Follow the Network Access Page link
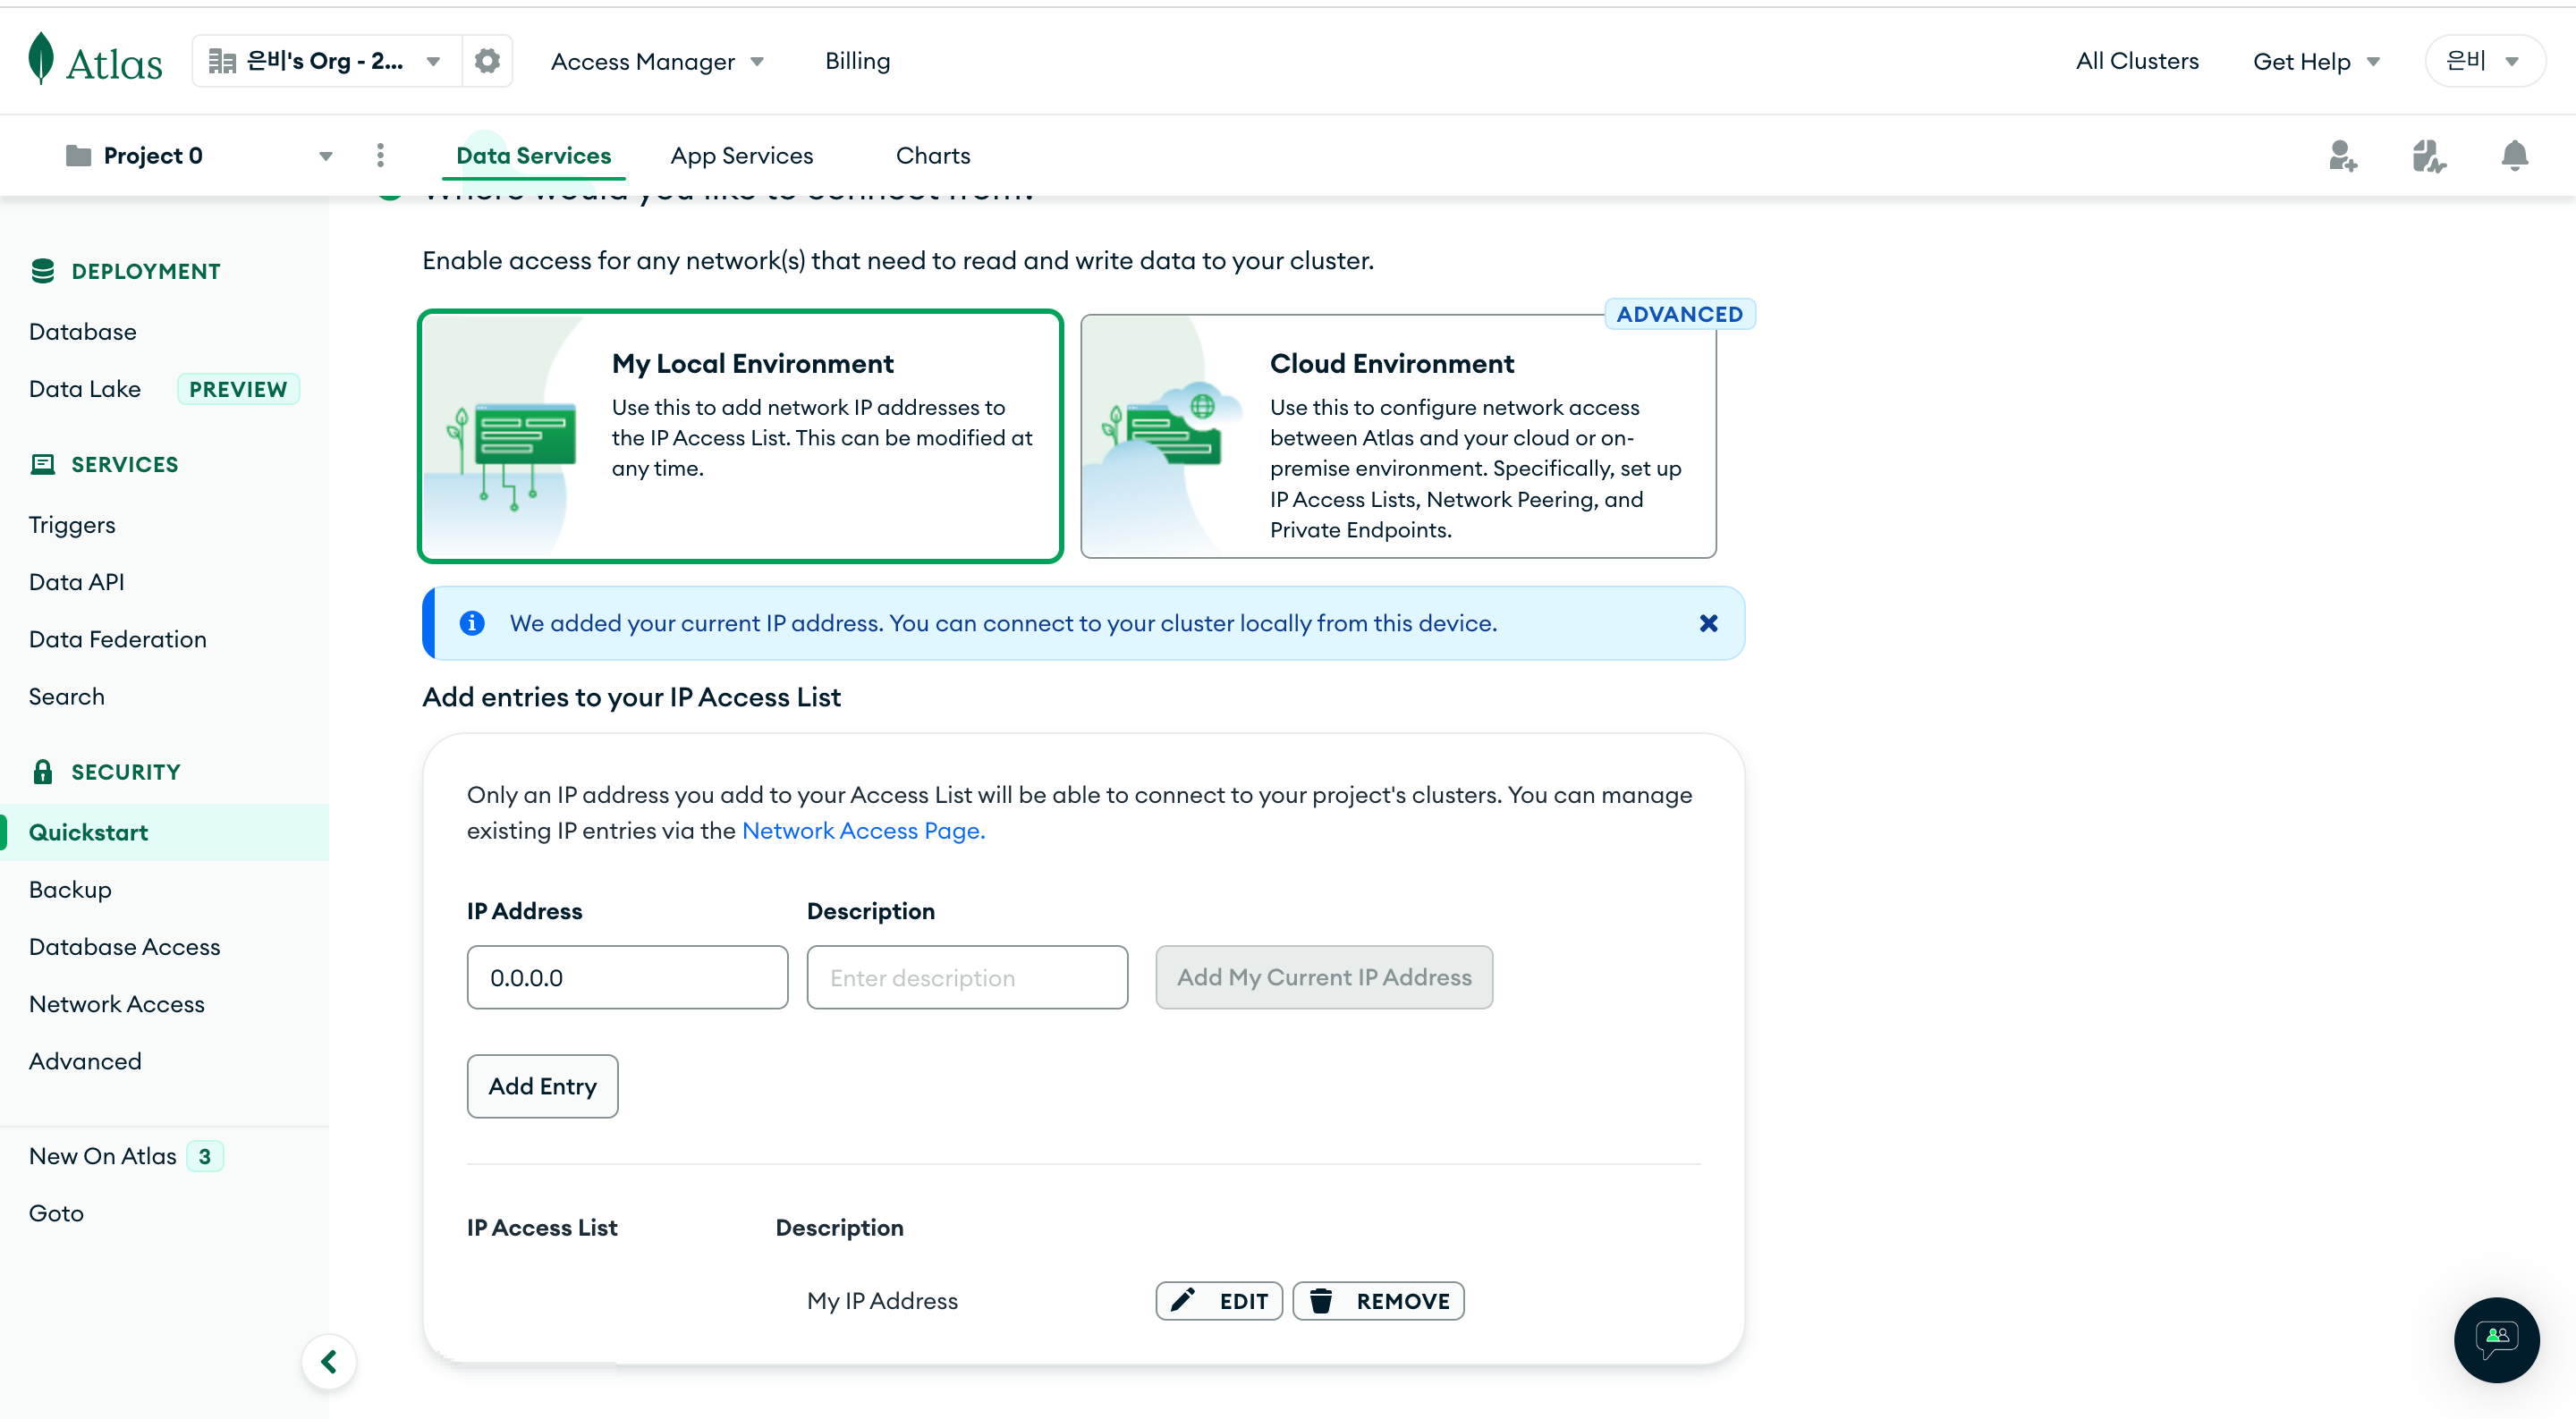The image size is (2576, 1419). click(863, 830)
